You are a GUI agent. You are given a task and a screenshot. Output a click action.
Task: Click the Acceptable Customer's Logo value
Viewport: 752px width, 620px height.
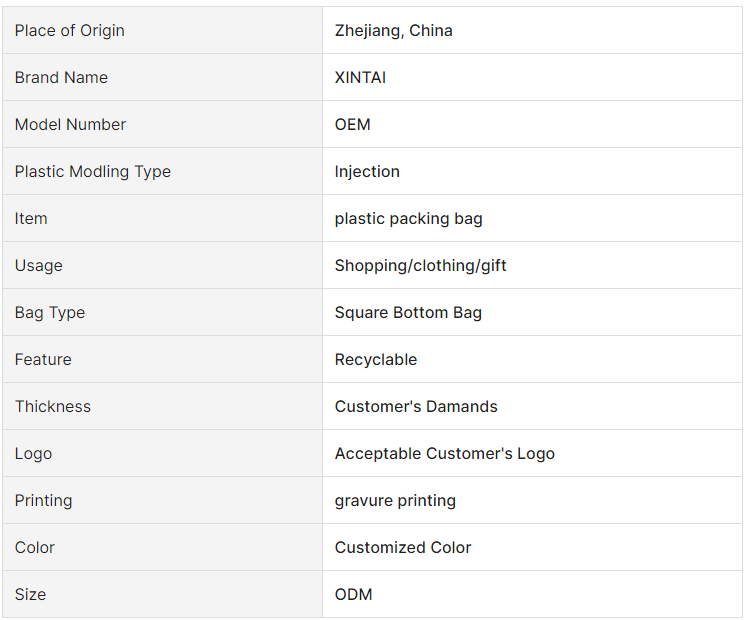pyautogui.click(x=445, y=454)
